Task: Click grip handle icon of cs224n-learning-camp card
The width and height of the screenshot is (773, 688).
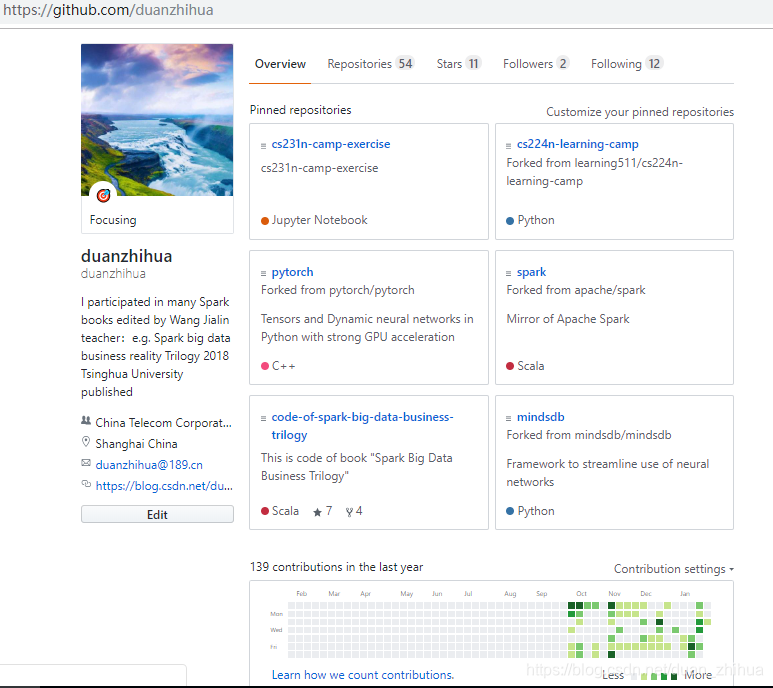Action: 508,146
